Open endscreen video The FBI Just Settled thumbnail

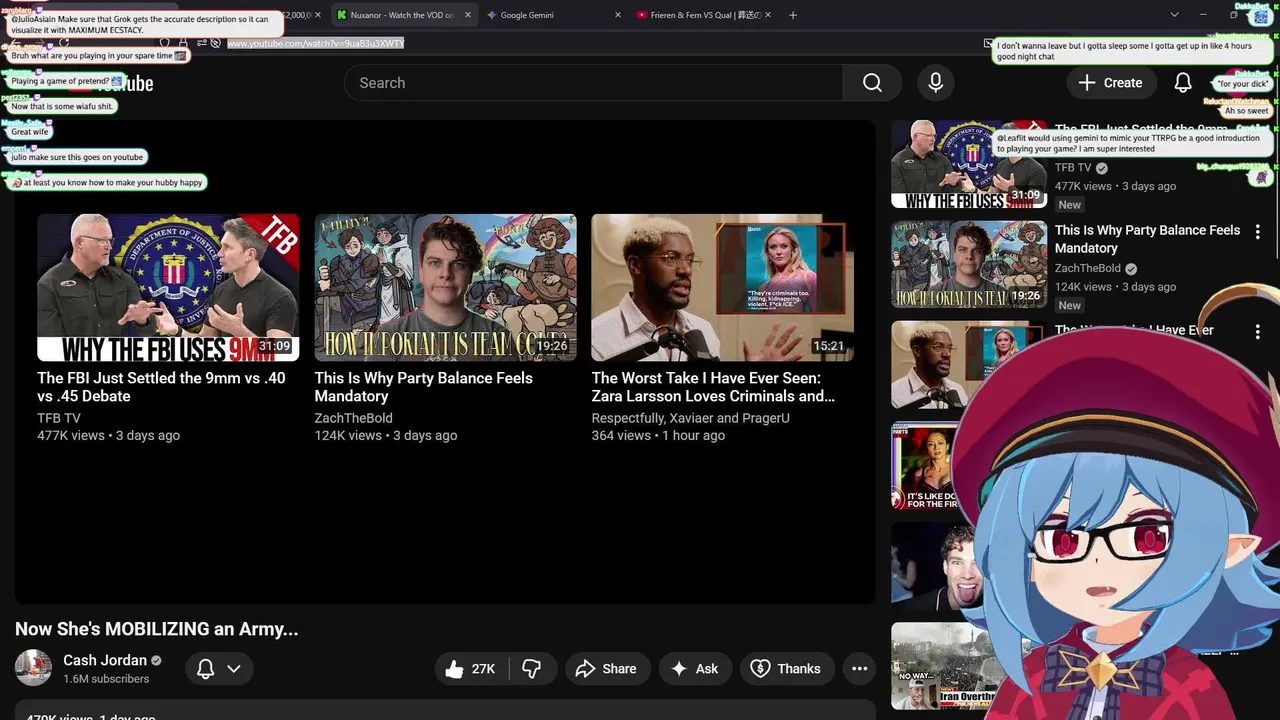click(168, 287)
